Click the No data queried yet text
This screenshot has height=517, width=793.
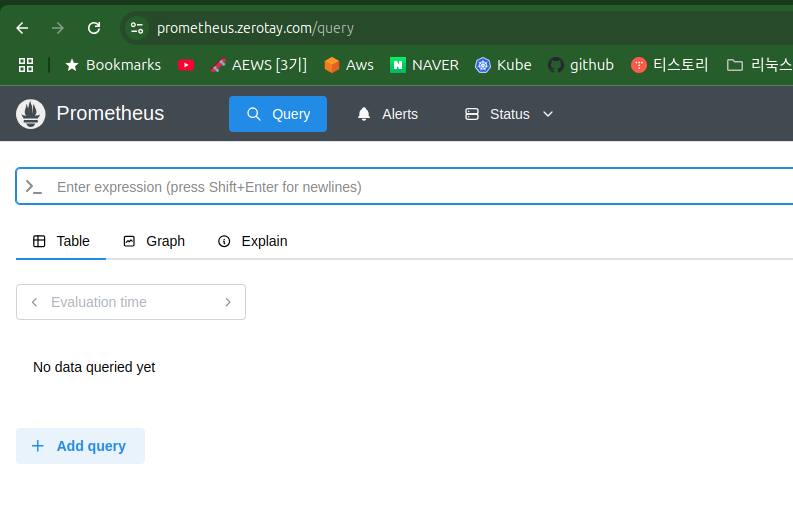click(94, 367)
